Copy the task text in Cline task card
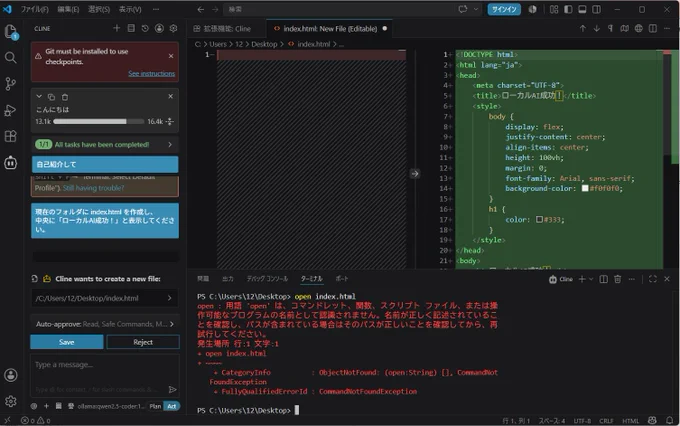680x426 pixels. [51, 97]
